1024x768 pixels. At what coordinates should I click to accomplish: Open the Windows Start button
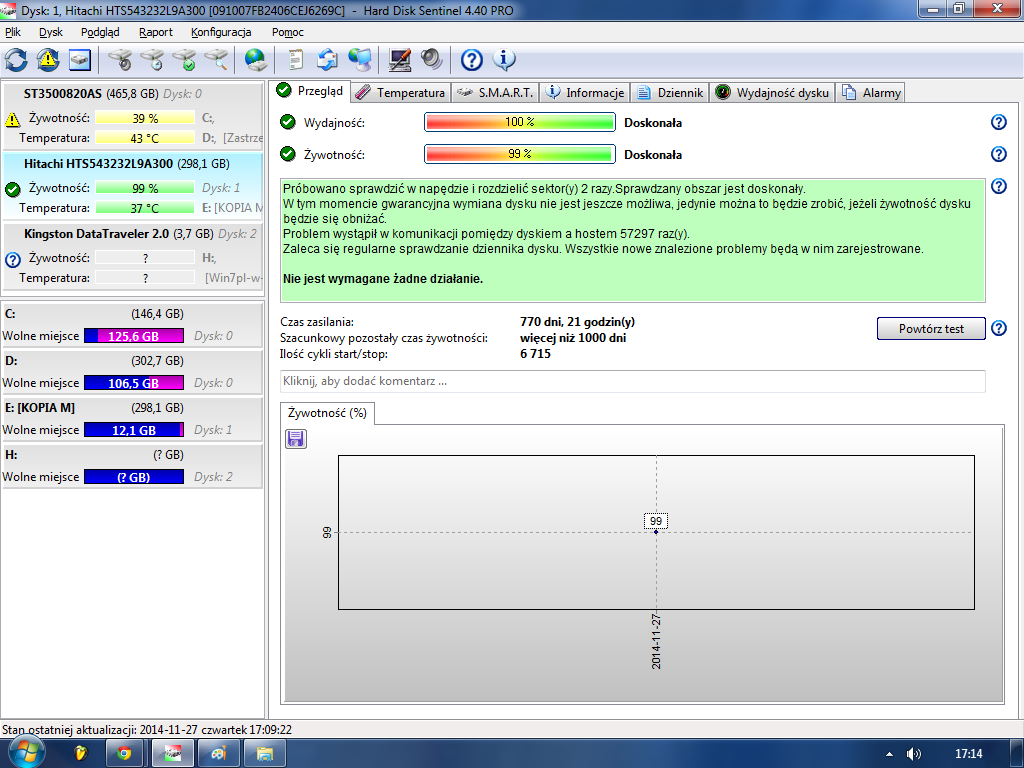click(x=25, y=752)
